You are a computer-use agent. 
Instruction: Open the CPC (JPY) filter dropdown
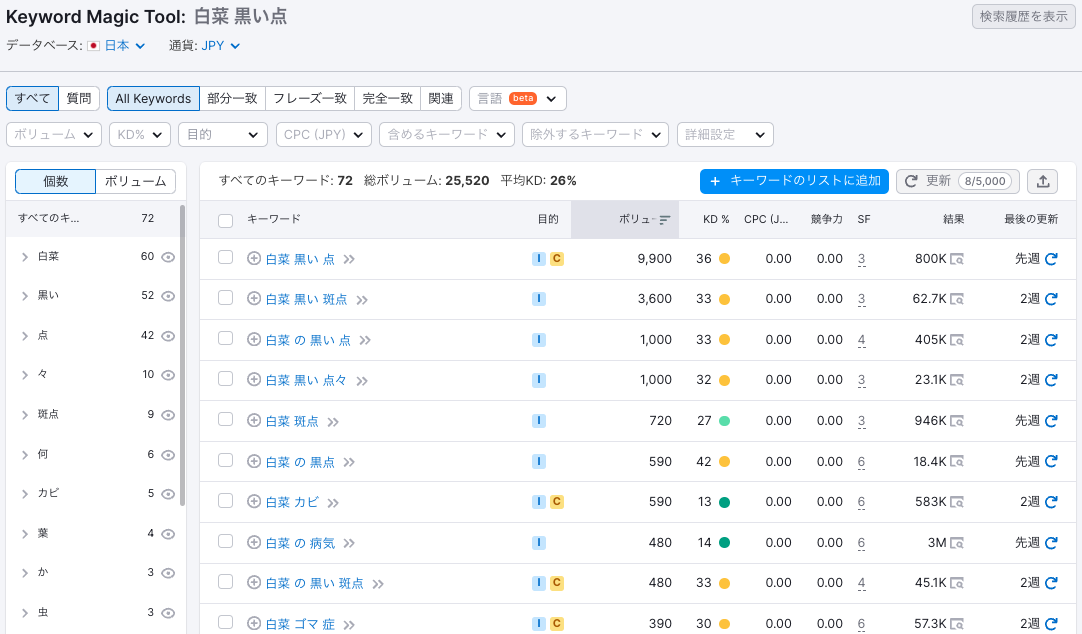[x=324, y=135]
